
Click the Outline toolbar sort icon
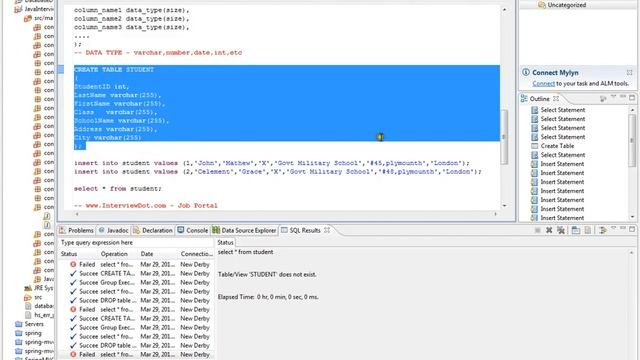click(603, 99)
